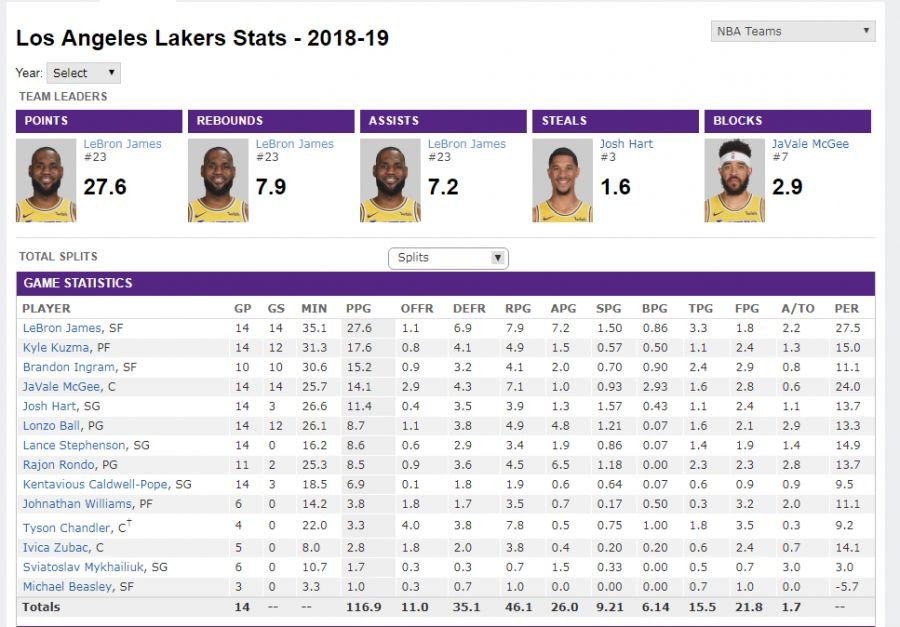Click the POINTS leader header
This screenshot has height=627, width=900.
coord(99,121)
